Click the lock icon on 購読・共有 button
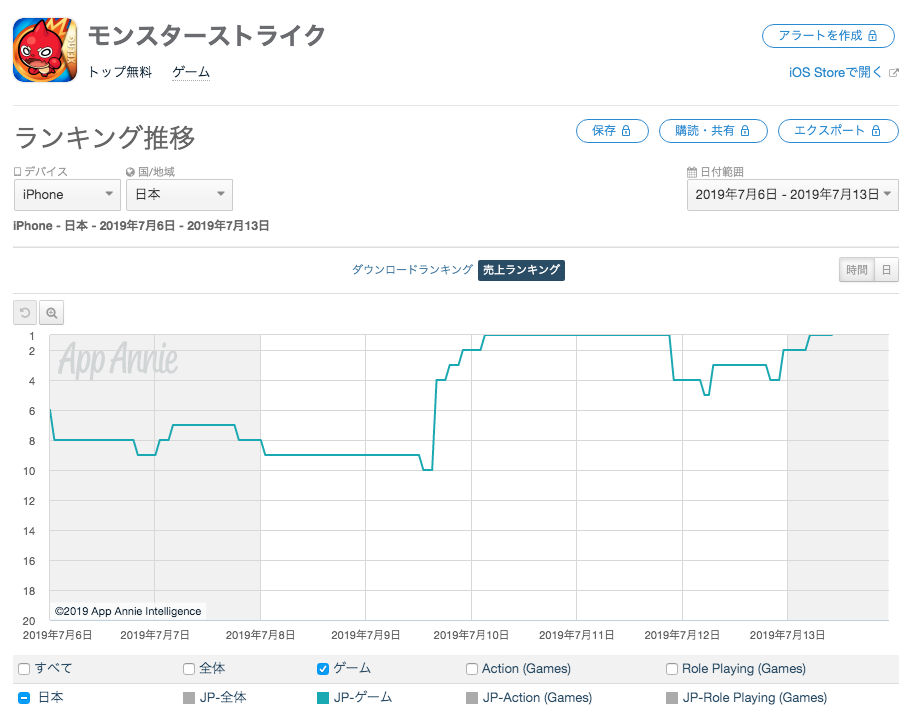 pyautogui.click(x=745, y=131)
